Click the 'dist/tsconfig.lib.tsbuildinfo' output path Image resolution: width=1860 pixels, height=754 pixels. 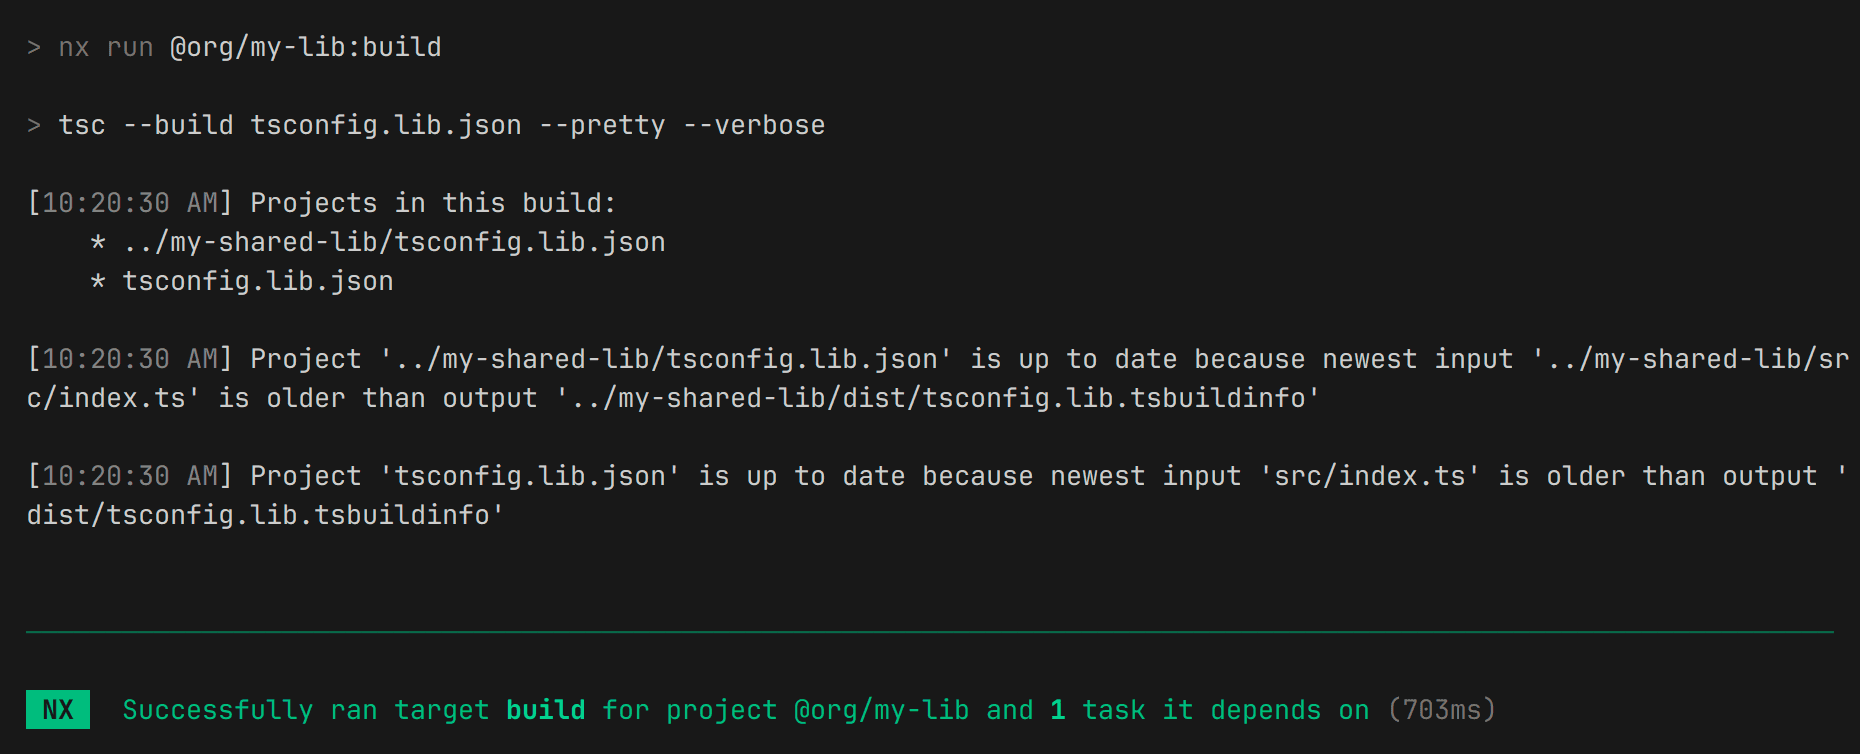click(266, 515)
